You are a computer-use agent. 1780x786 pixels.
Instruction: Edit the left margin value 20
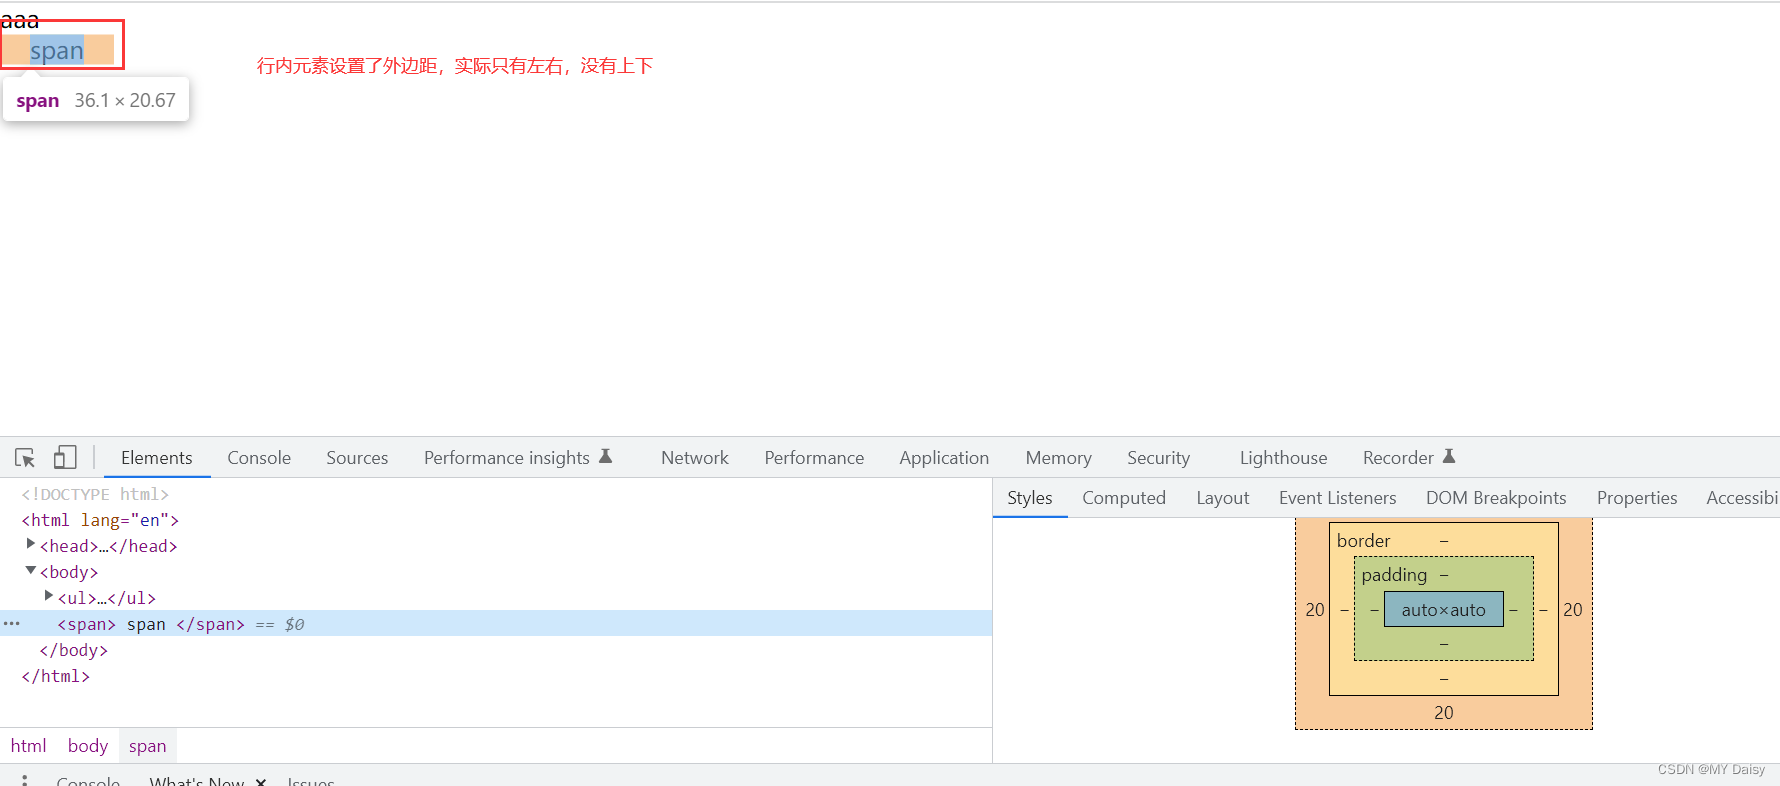pos(1314,610)
